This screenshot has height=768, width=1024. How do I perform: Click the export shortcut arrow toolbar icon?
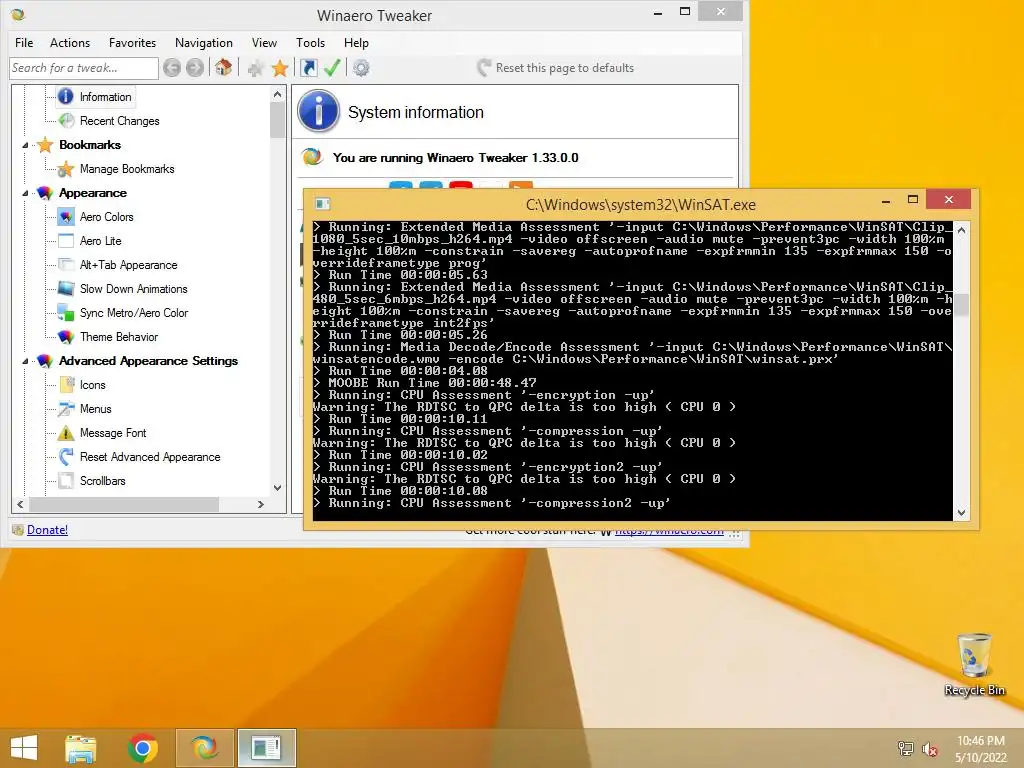308,67
